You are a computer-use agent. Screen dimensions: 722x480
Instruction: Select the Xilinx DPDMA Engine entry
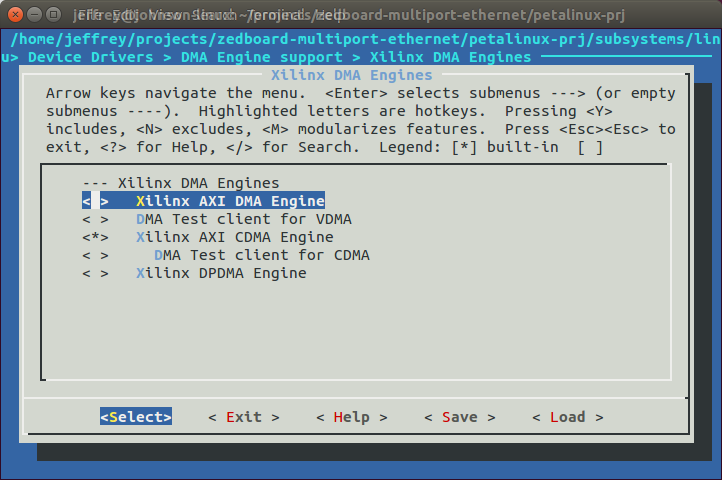pyautogui.click(x=221, y=273)
